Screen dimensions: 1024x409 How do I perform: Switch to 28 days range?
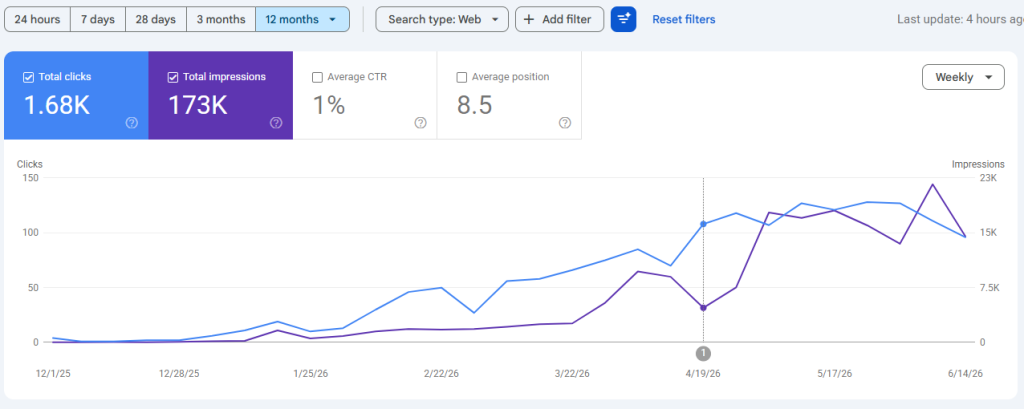pyautogui.click(x=156, y=20)
